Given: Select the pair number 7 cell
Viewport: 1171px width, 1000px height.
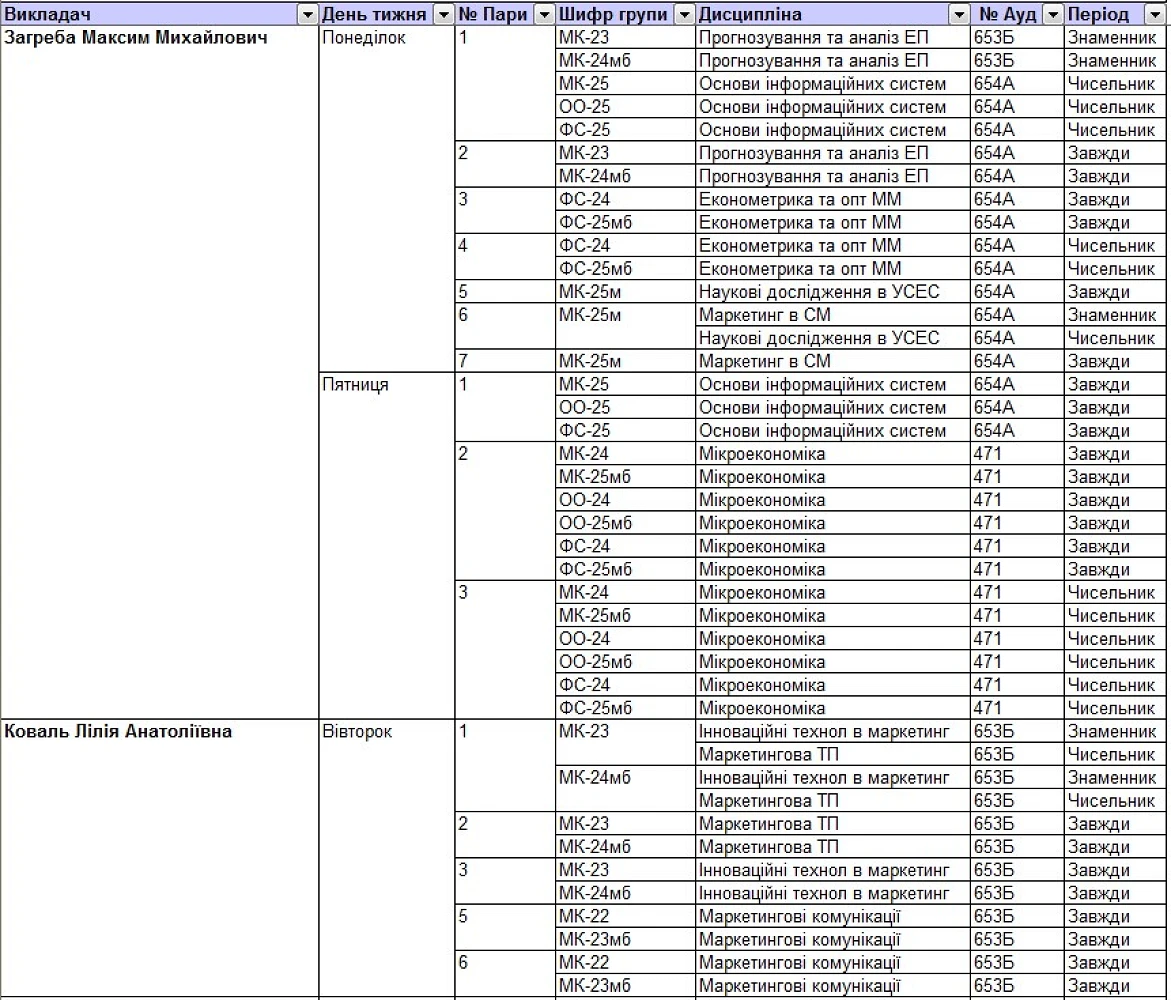Looking at the screenshot, I should coord(463,361).
